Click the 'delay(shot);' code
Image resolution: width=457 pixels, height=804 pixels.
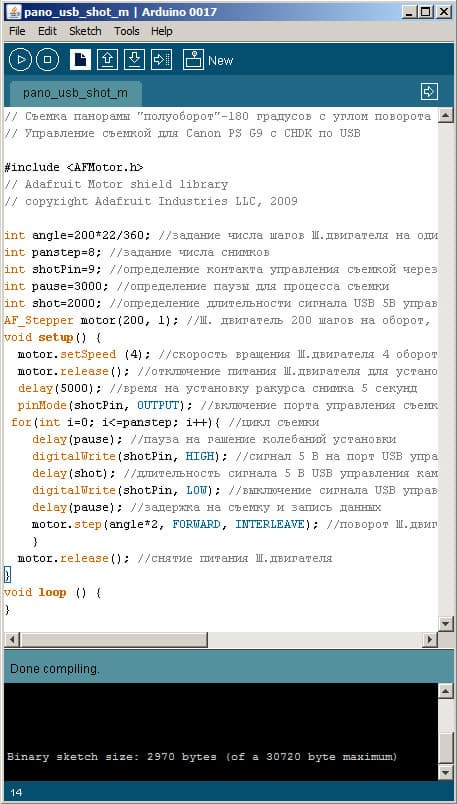(x=74, y=473)
